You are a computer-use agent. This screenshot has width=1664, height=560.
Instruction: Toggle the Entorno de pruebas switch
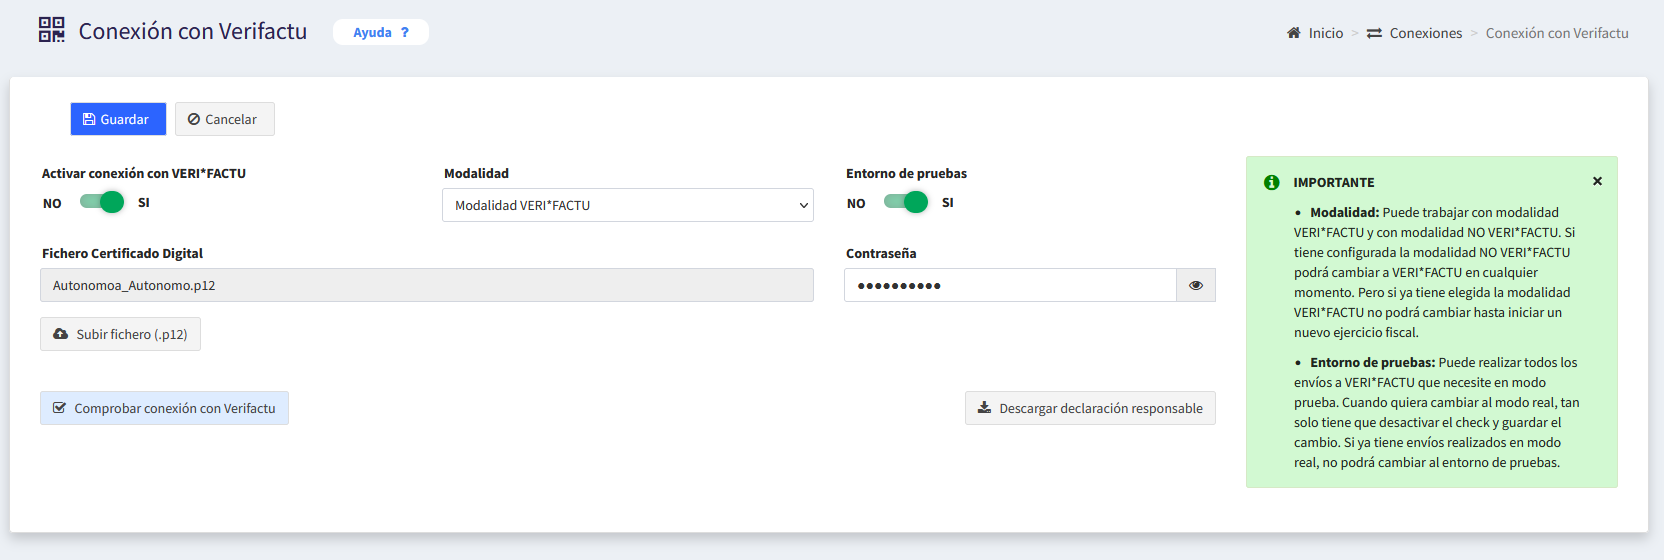tap(906, 202)
